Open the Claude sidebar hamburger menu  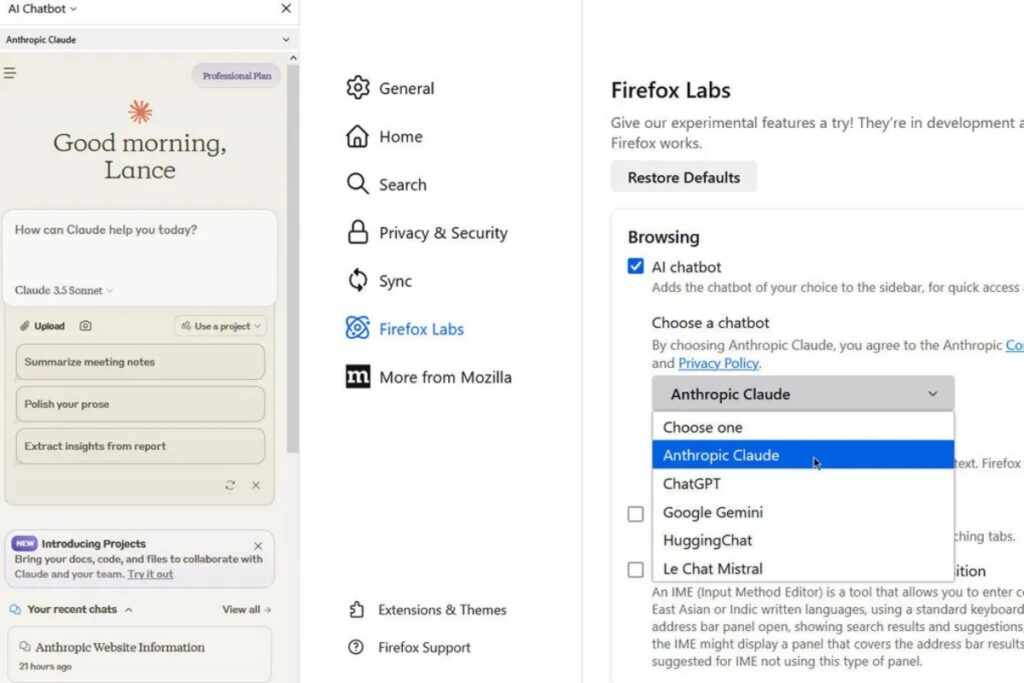12,72
